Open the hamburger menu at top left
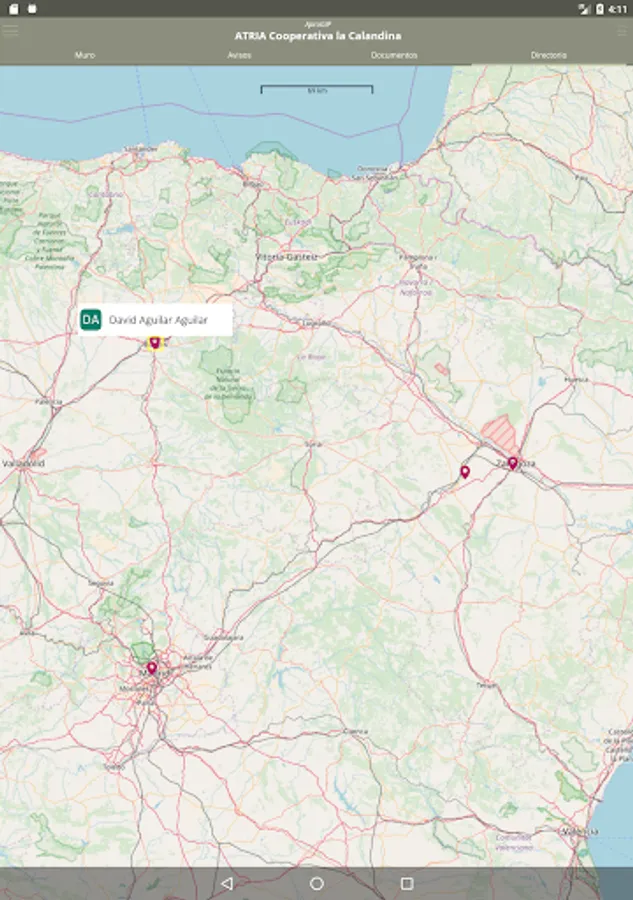The image size is (633, 900). (10, 31)
